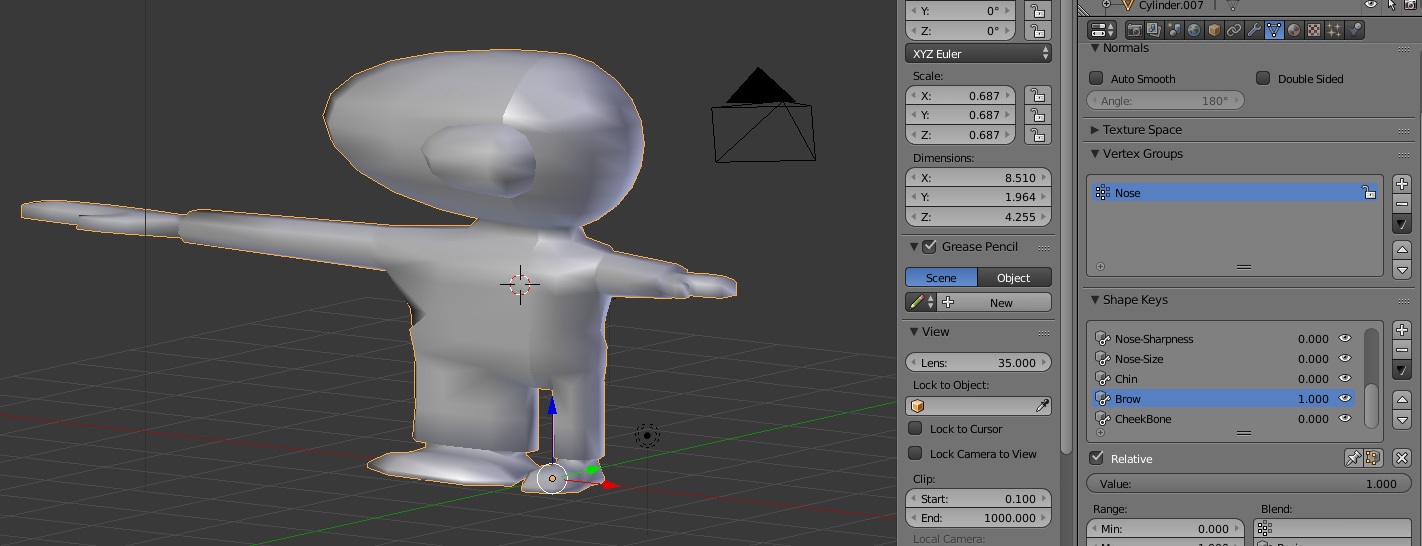Move shape key down in the list
The width and height of the screenshot is (1422, 546).
(x=1402, y=419)
